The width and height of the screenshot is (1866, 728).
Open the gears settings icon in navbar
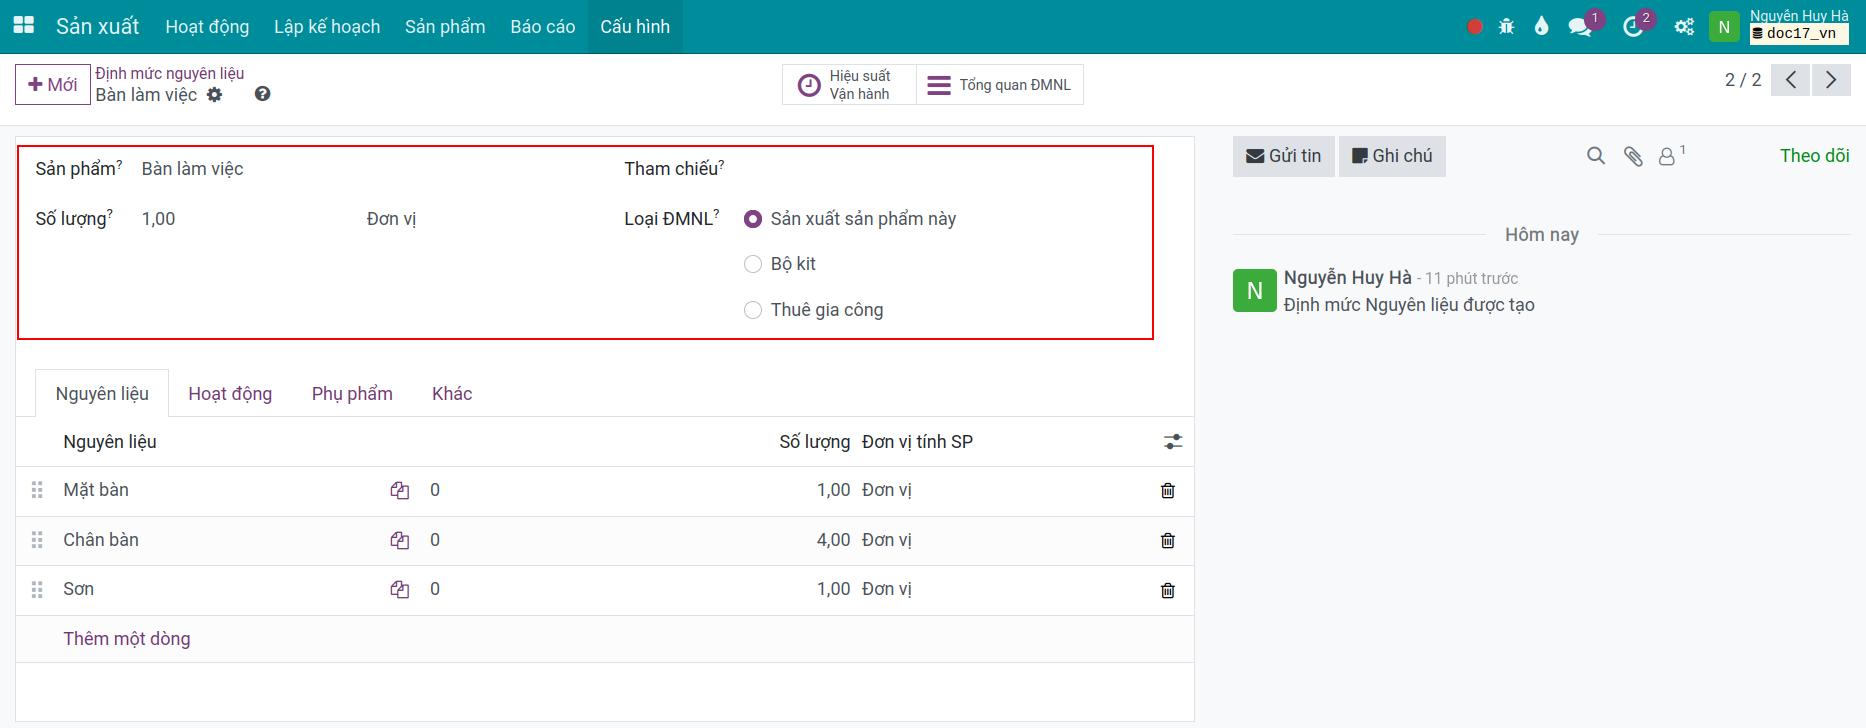click(x=1685, y=27)
